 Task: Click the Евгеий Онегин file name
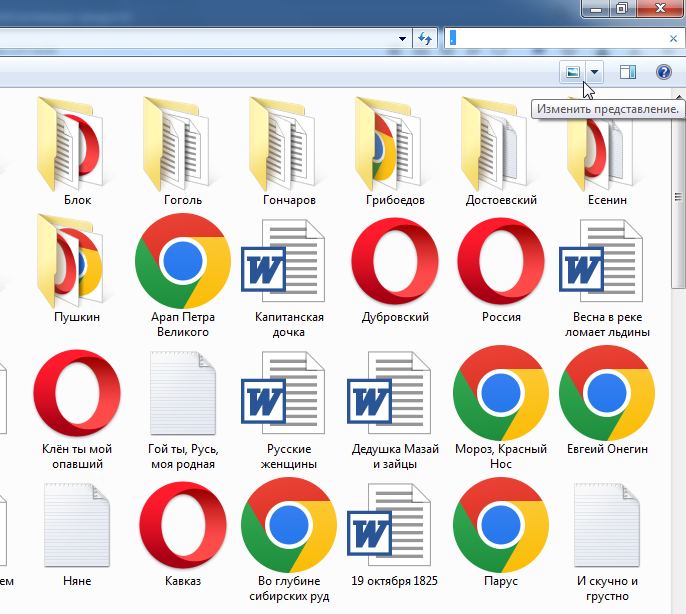click(607, 449)
